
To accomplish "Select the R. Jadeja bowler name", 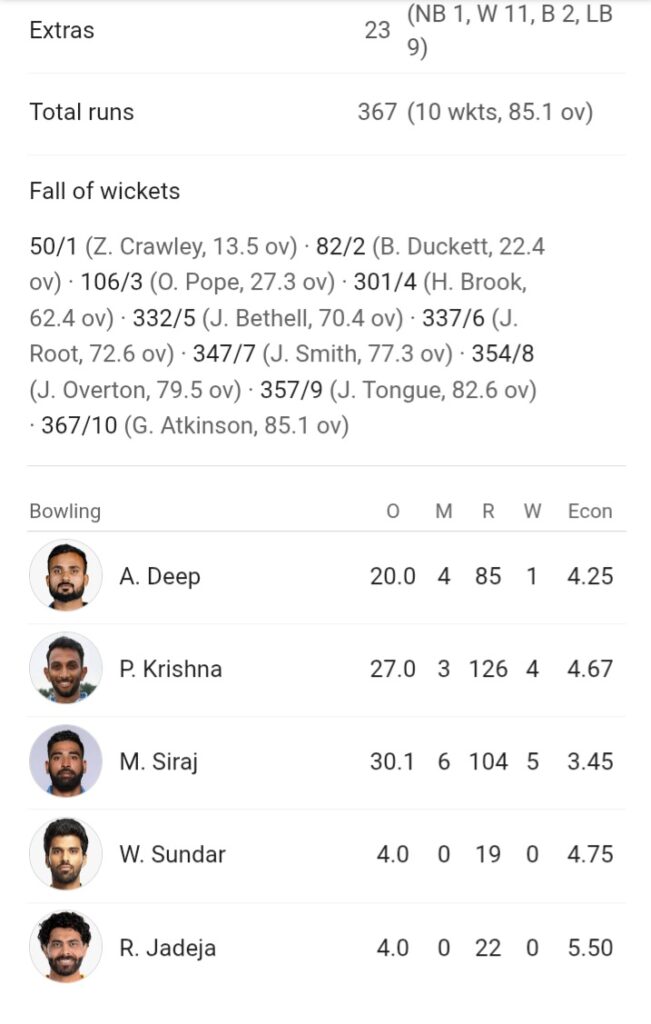I will (167, 948).
